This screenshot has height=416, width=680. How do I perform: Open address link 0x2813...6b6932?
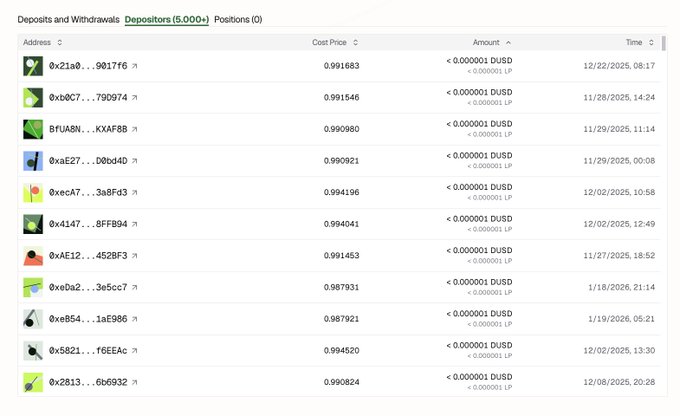88,383
